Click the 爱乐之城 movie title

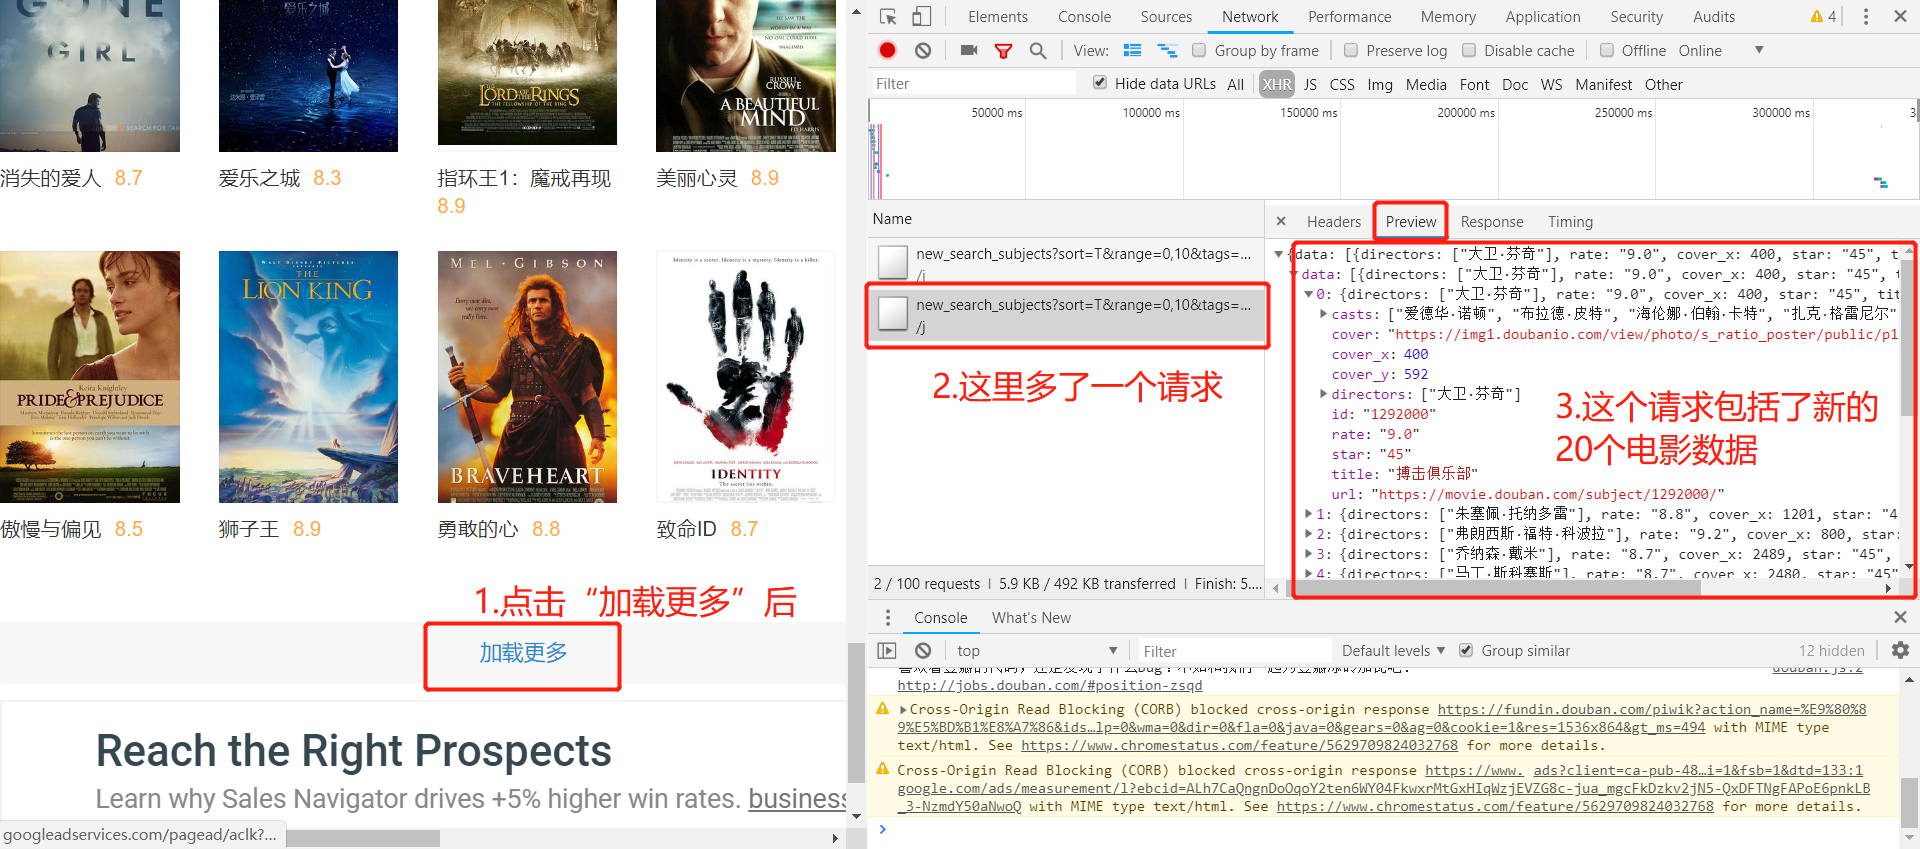(260, 178)
